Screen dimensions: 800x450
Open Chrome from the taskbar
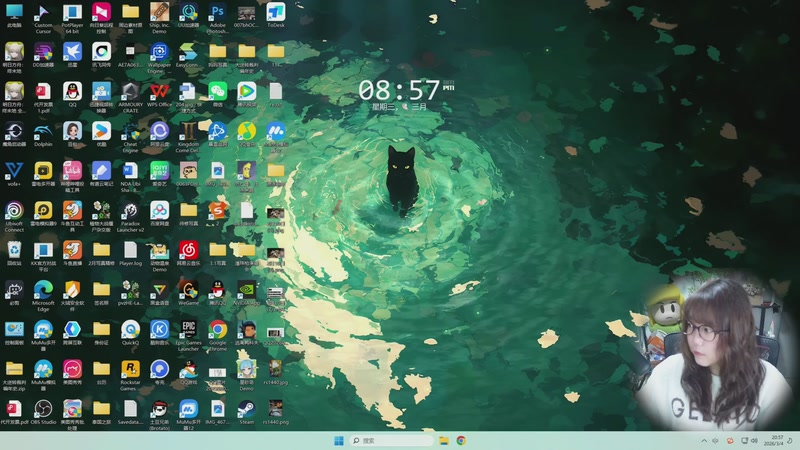tap(461, 440)
